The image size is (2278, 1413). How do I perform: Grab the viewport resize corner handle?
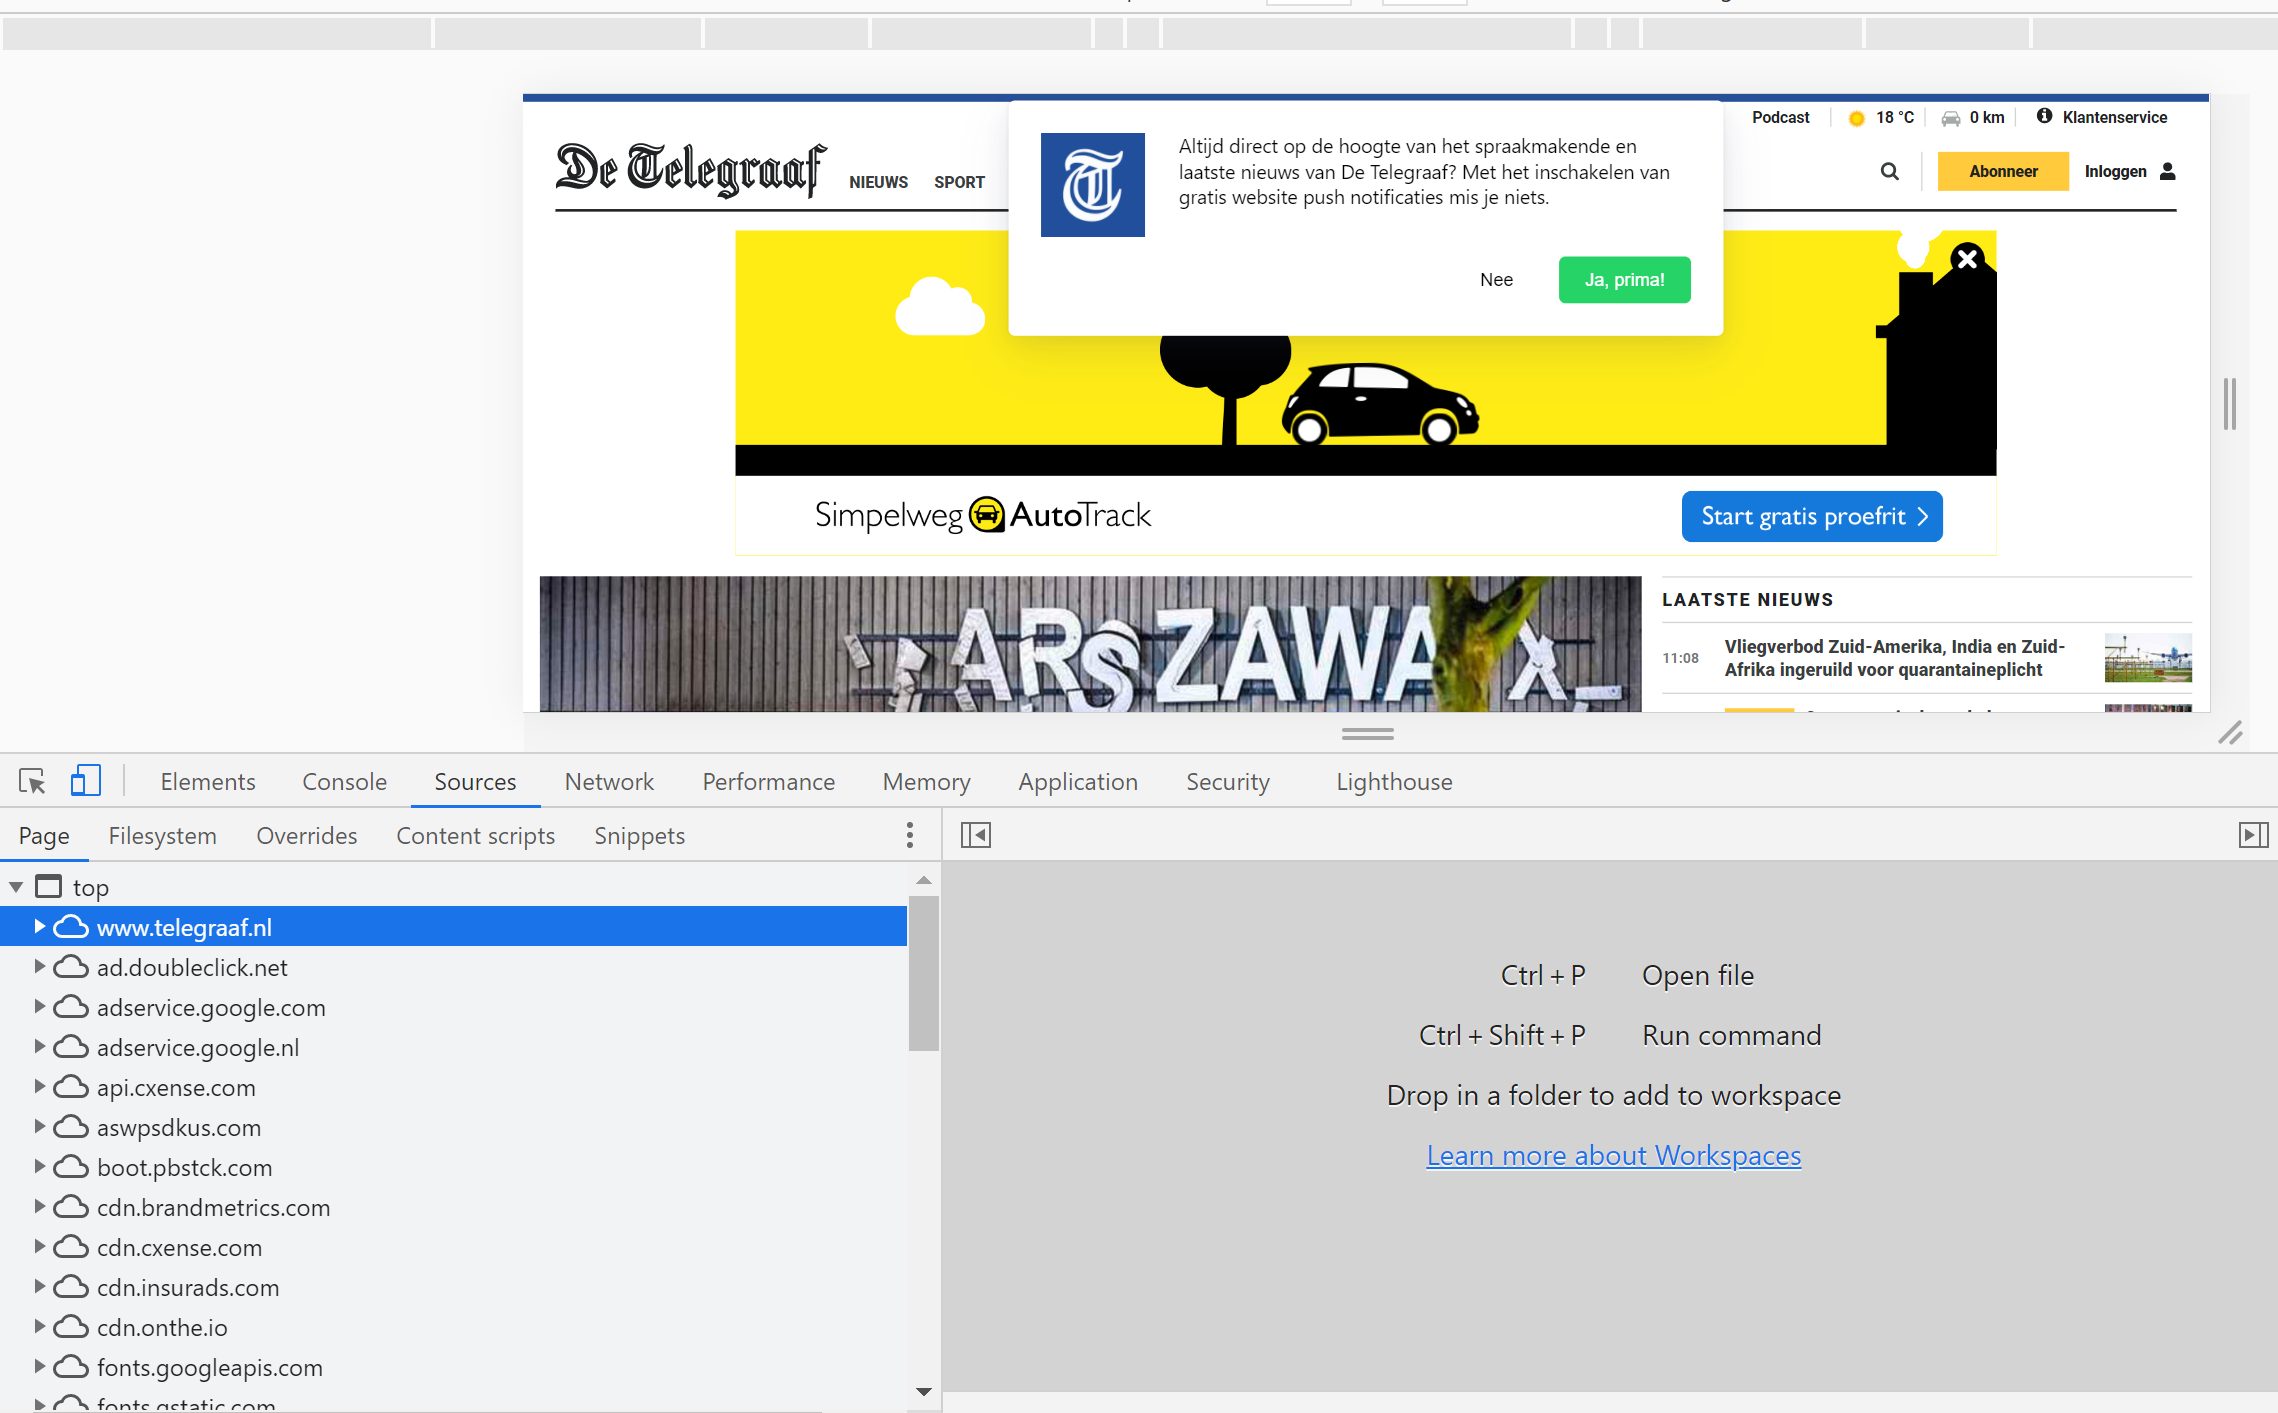point(2230,733)
